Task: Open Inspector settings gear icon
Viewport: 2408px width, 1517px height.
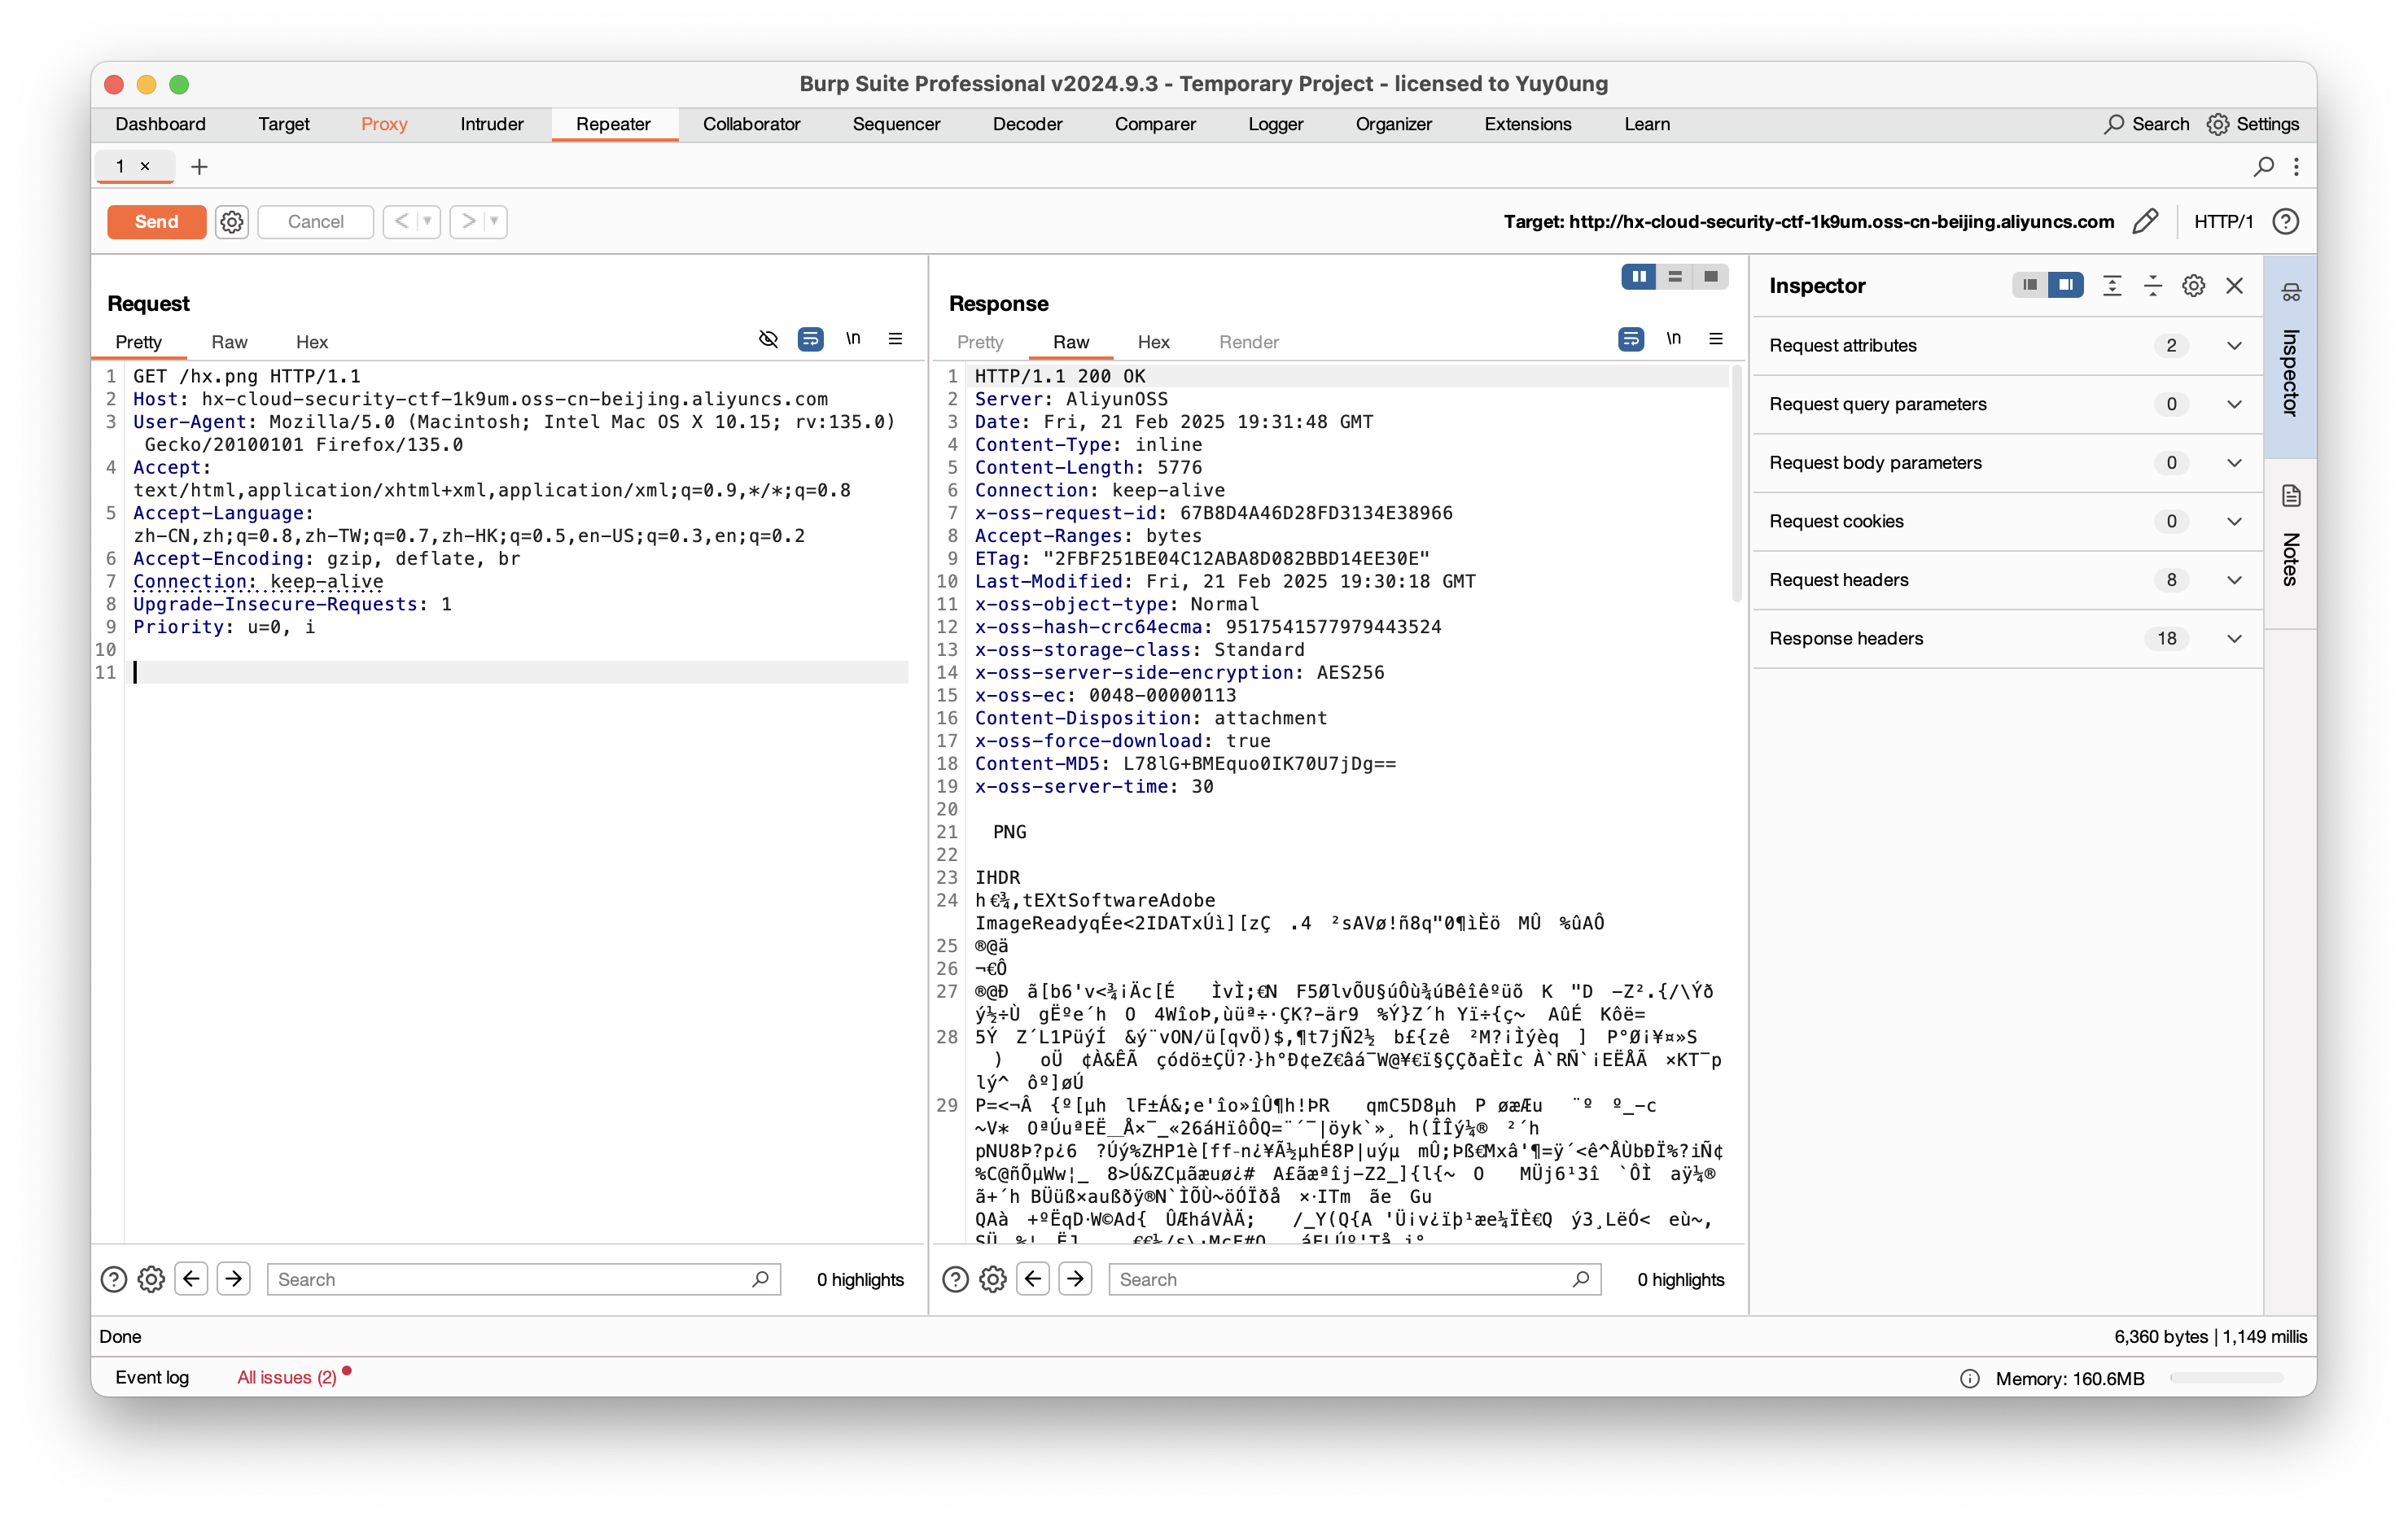Action: [x=2193, y=286]
